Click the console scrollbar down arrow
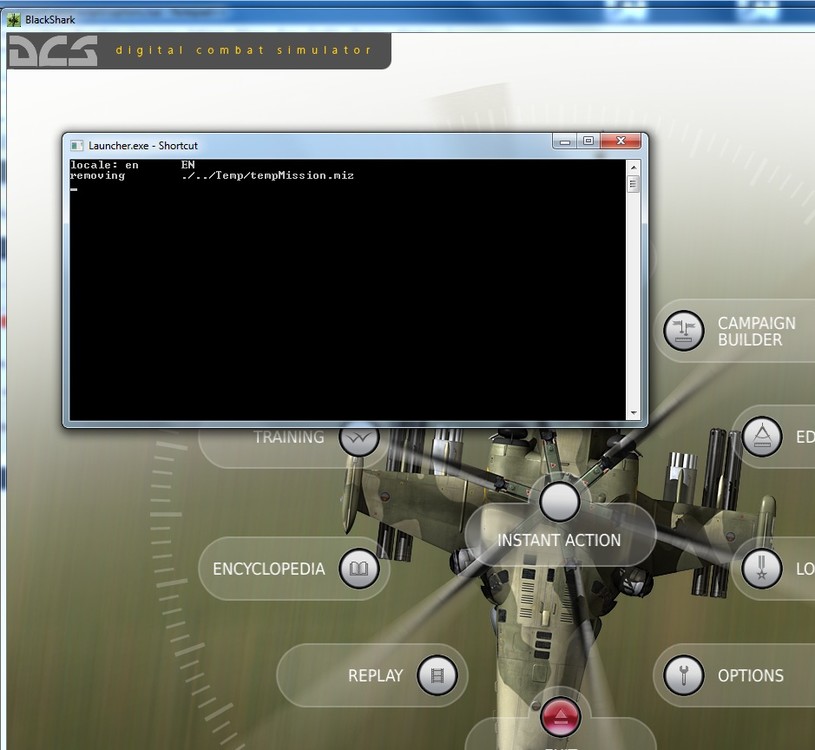 tap(633, 410)
